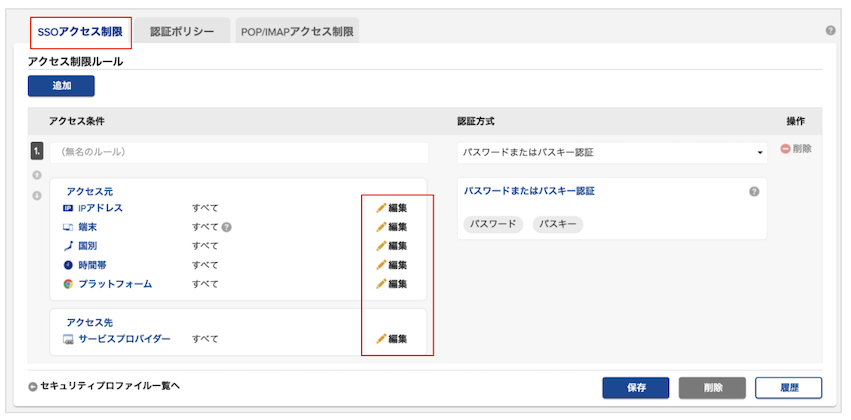Click the パスキー tag
The image size is (851, 420).
tap(558, 224)
